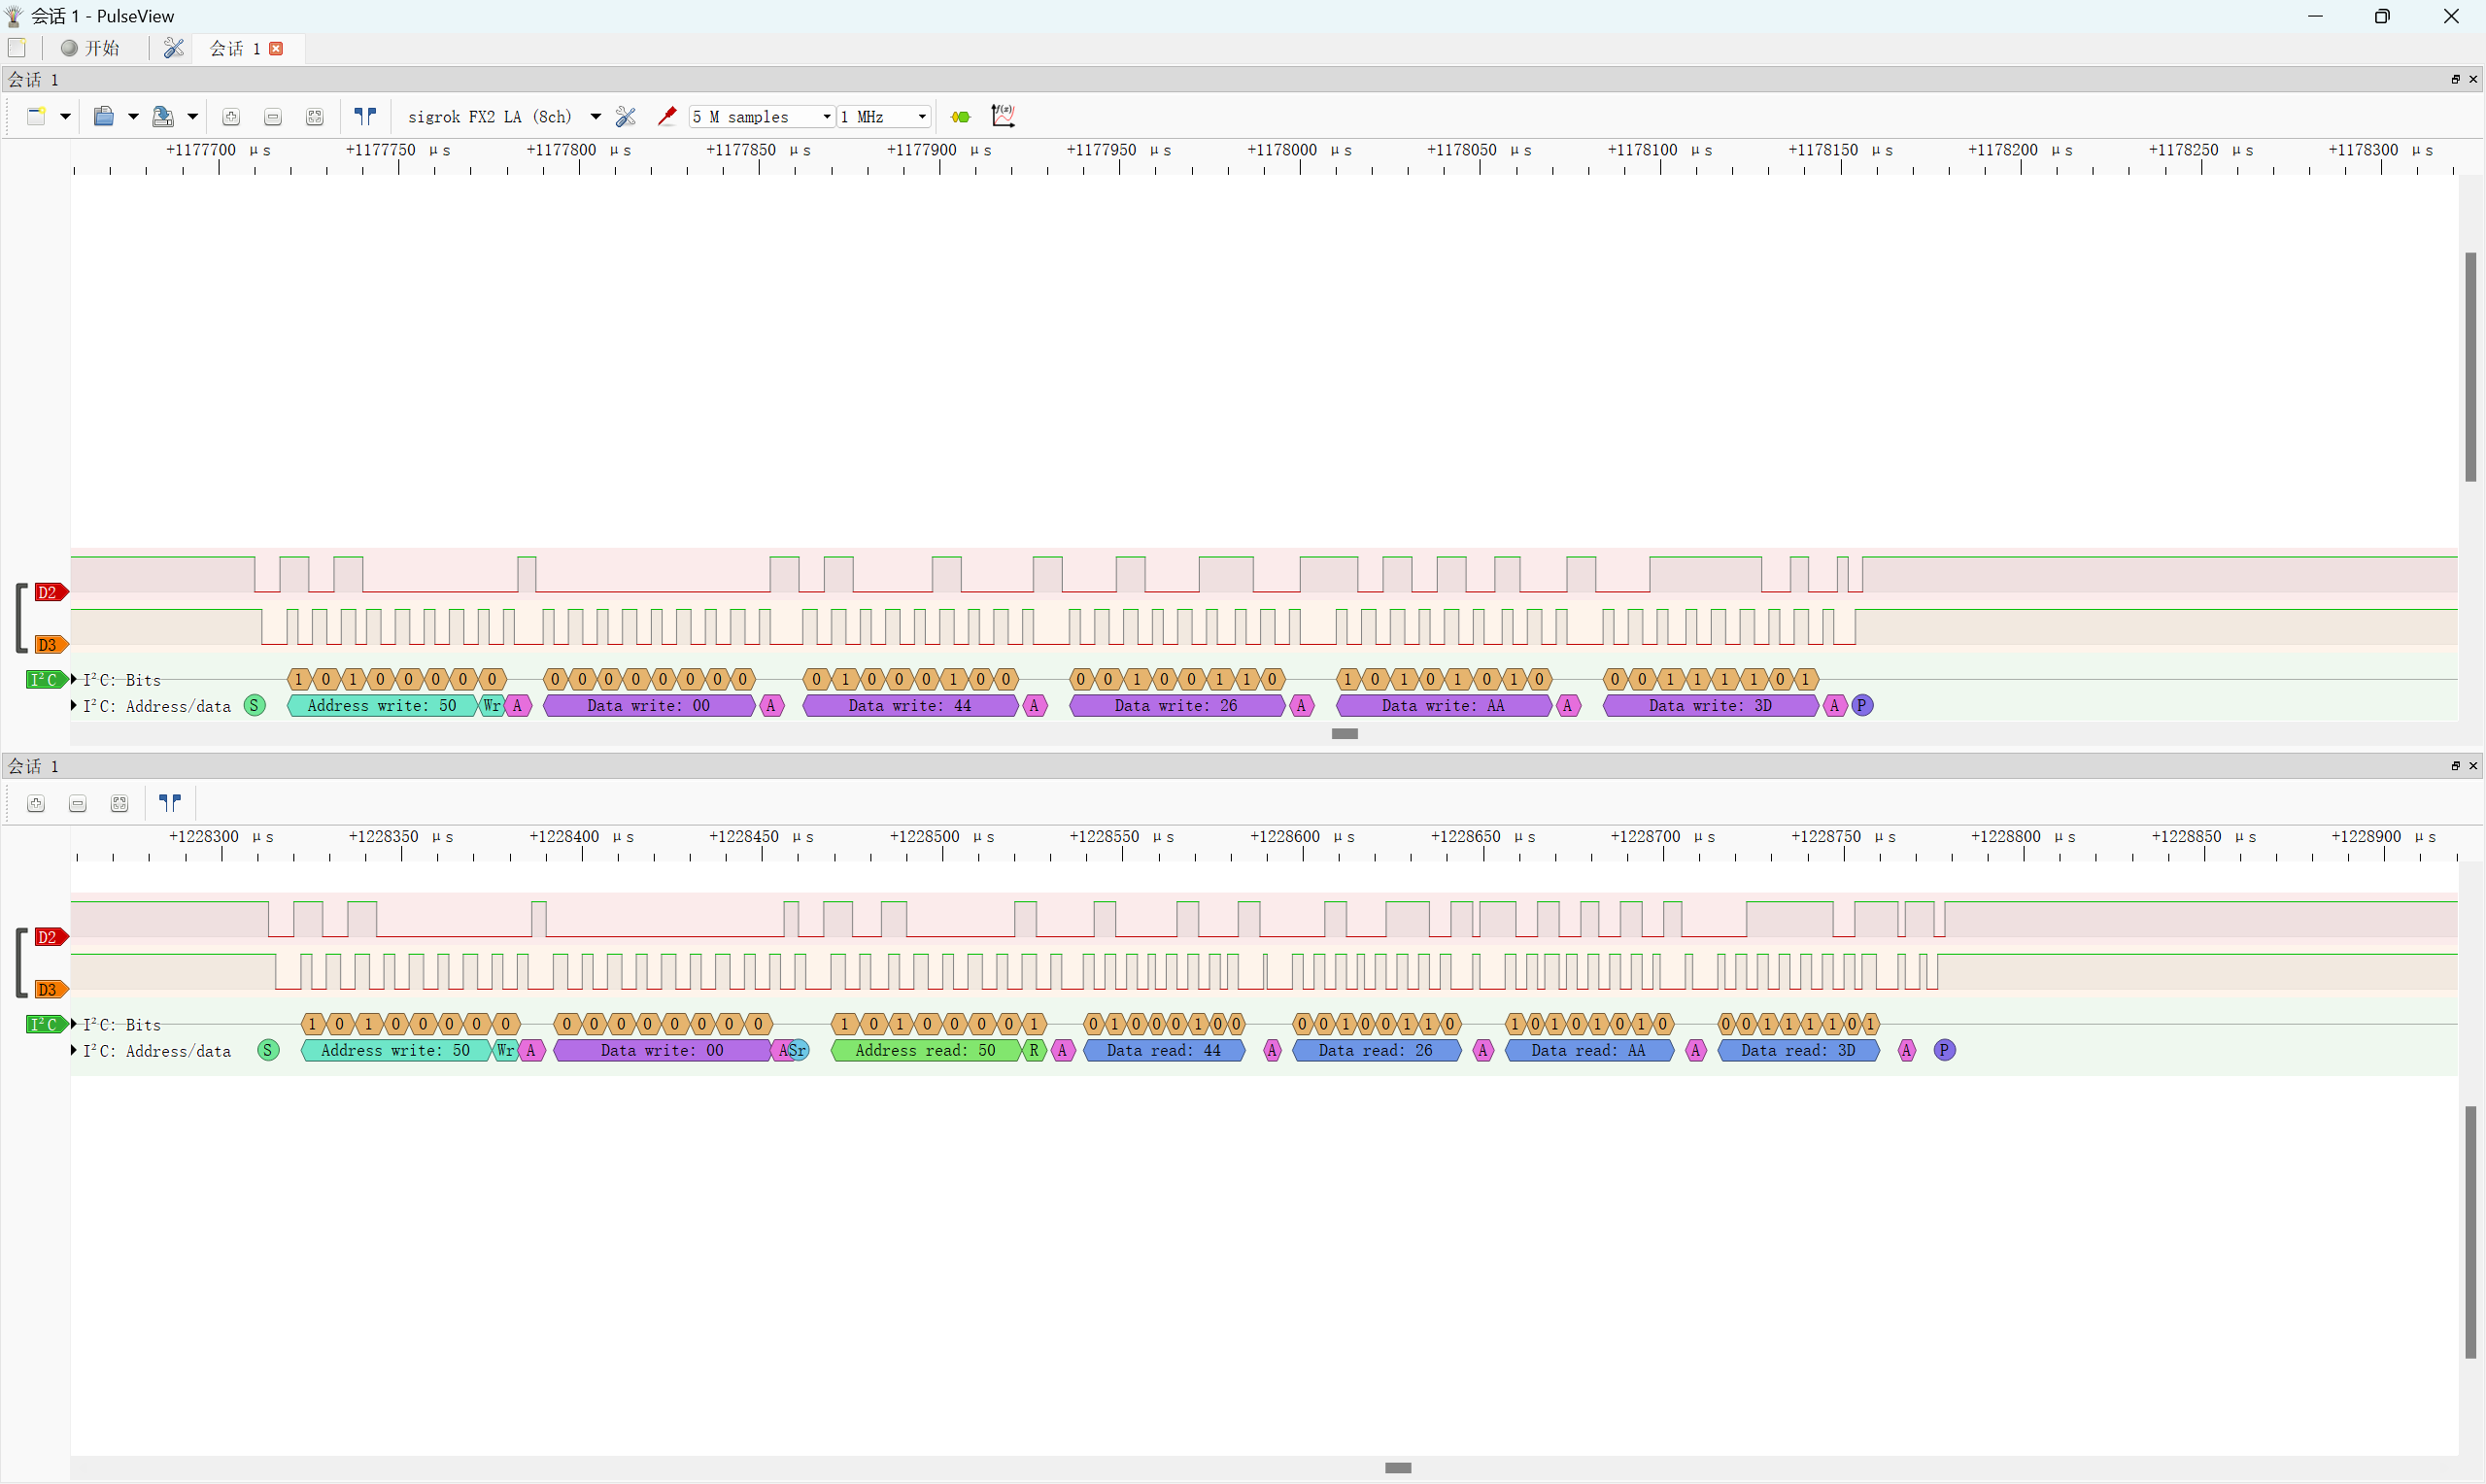Add protocol decoder with green icon

961,117
